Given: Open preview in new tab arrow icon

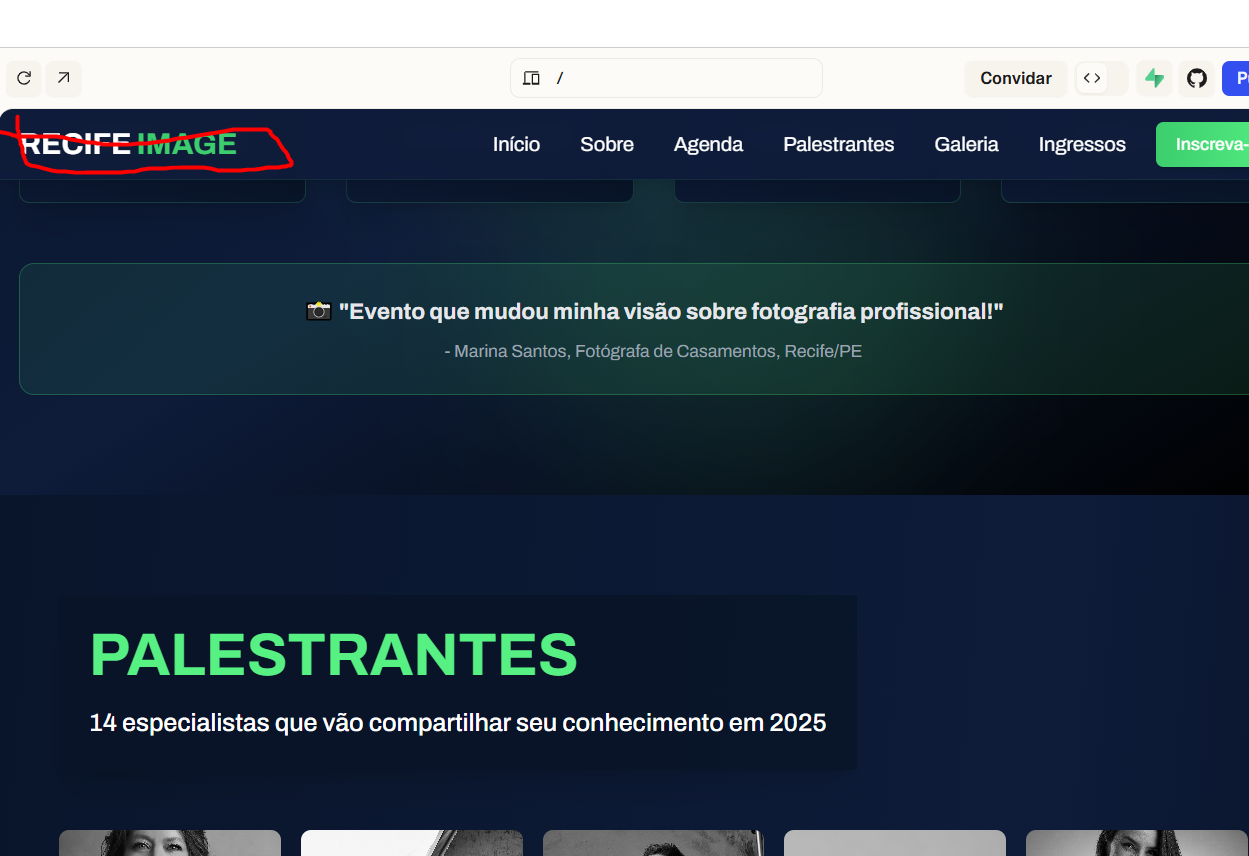Looking at the screenshot, I should [x=64, y=78].
